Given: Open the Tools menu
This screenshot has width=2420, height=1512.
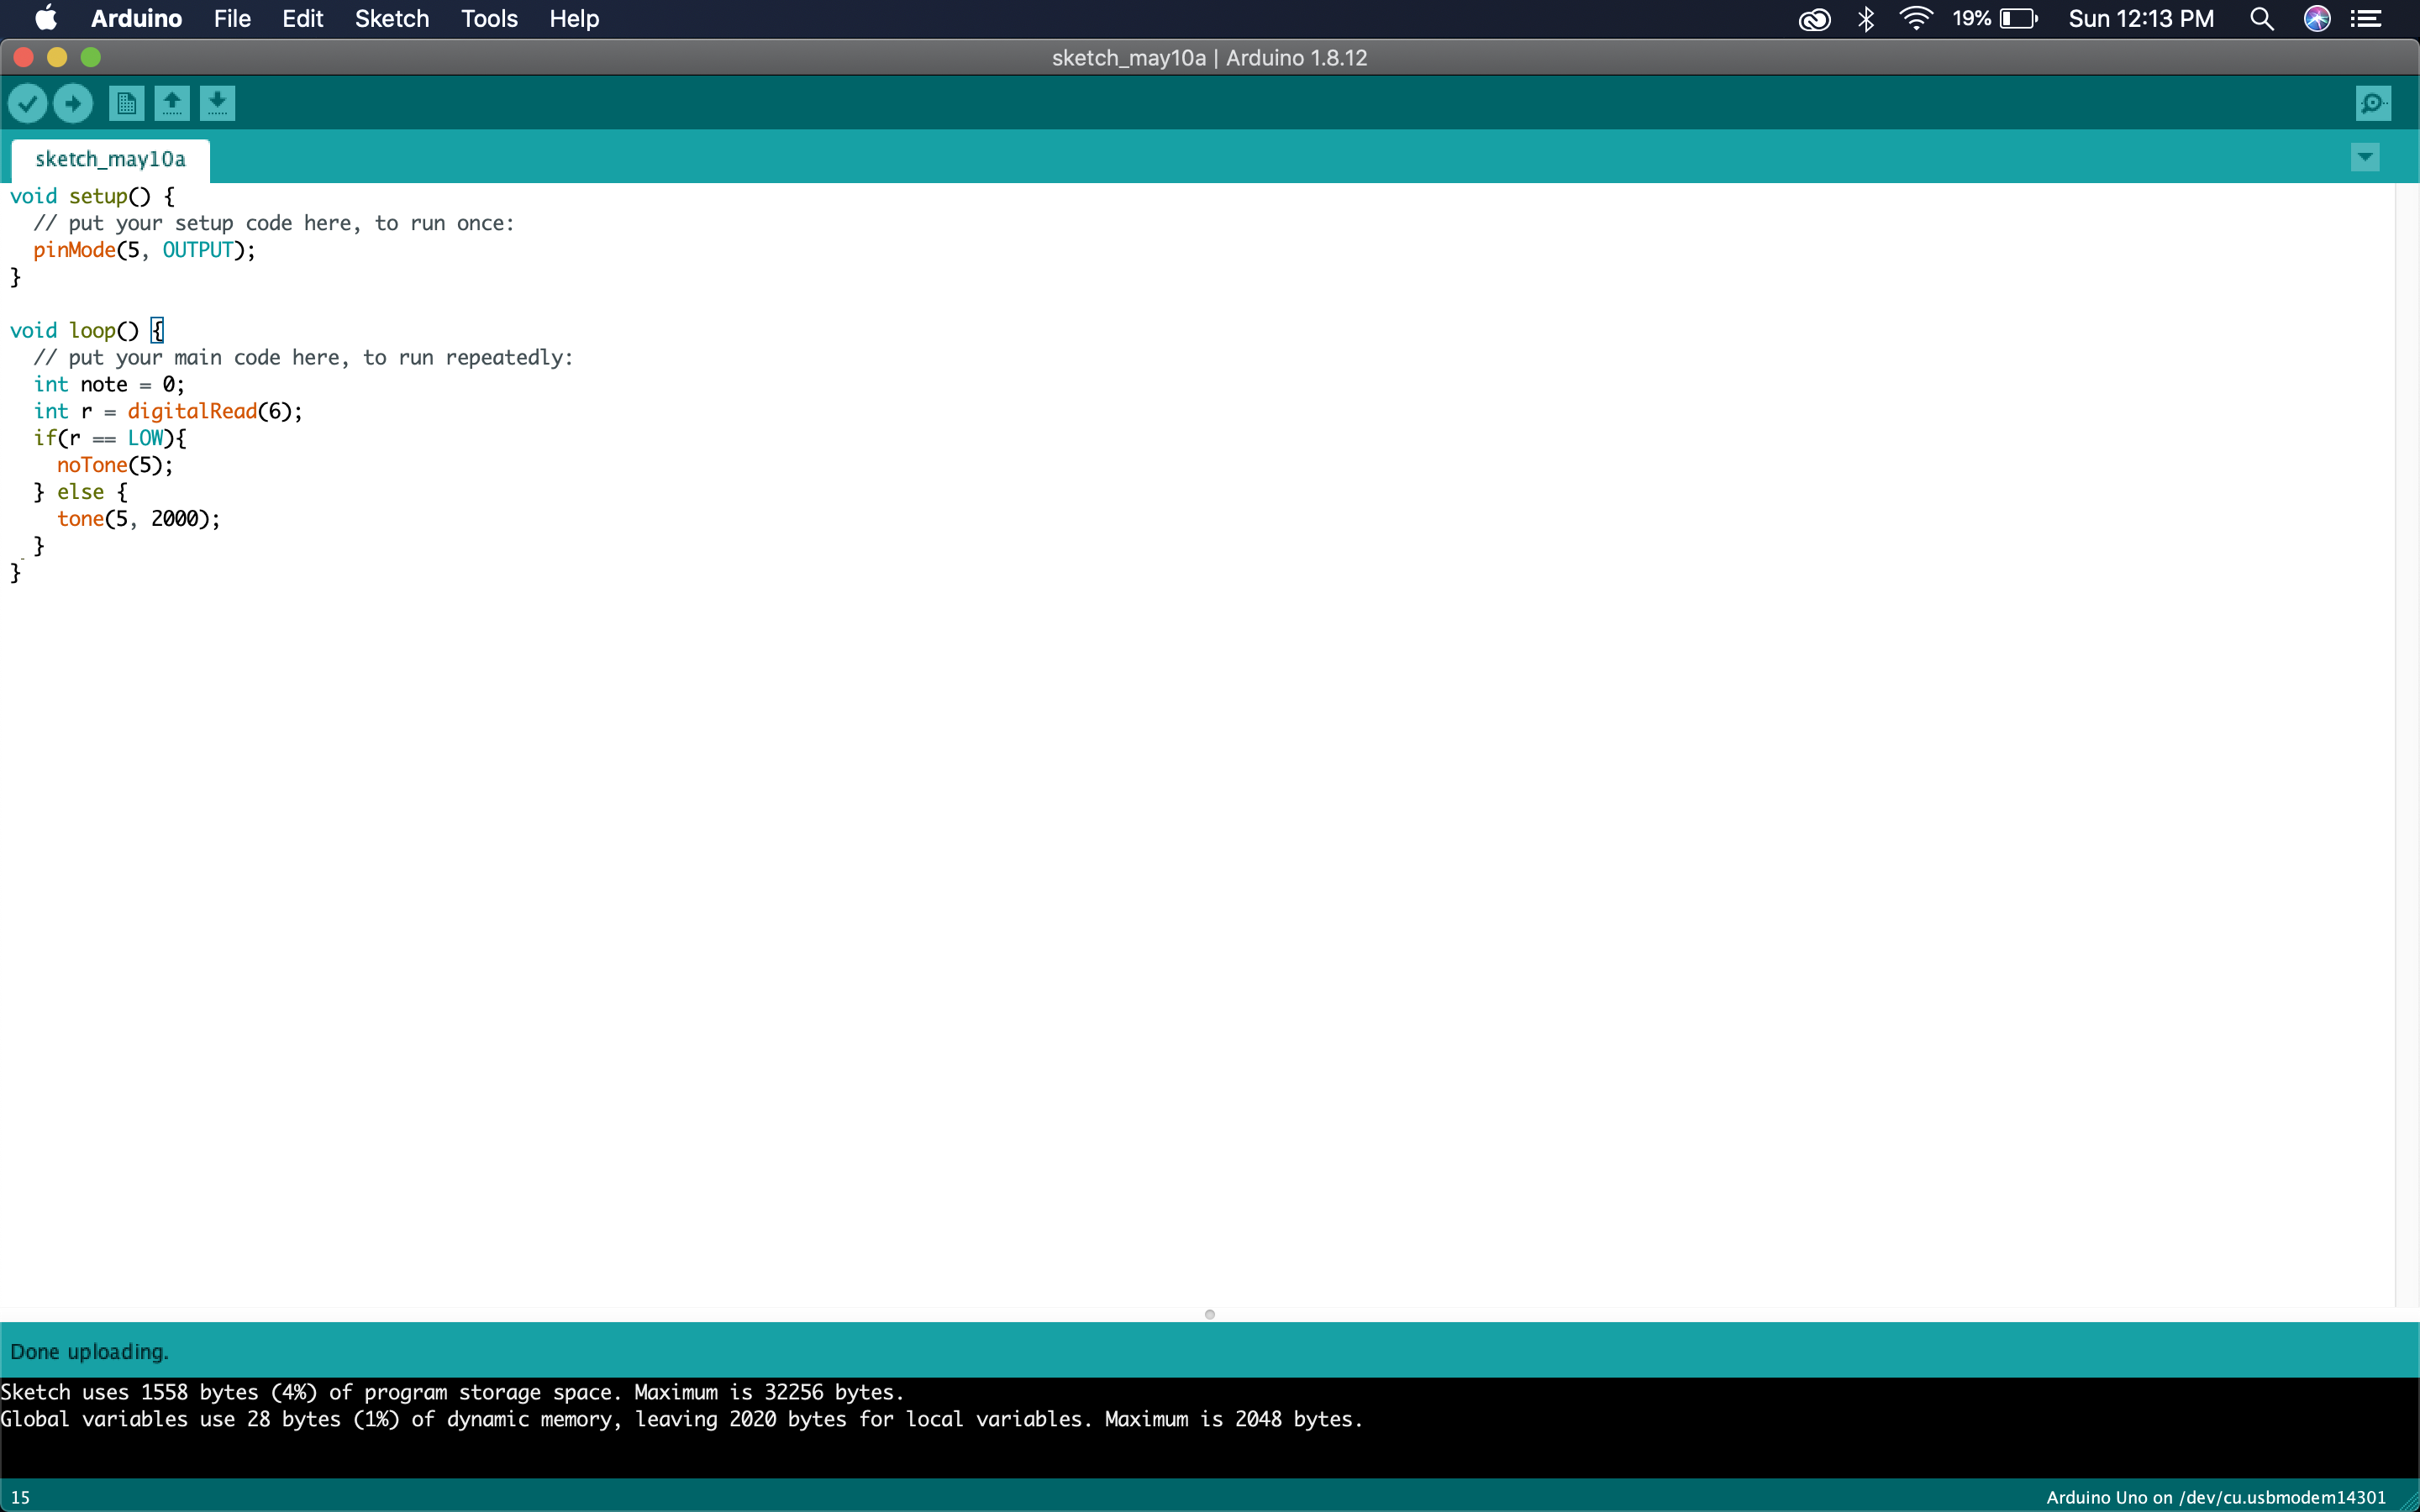Looking at the screenshot, I should (488, 18).
